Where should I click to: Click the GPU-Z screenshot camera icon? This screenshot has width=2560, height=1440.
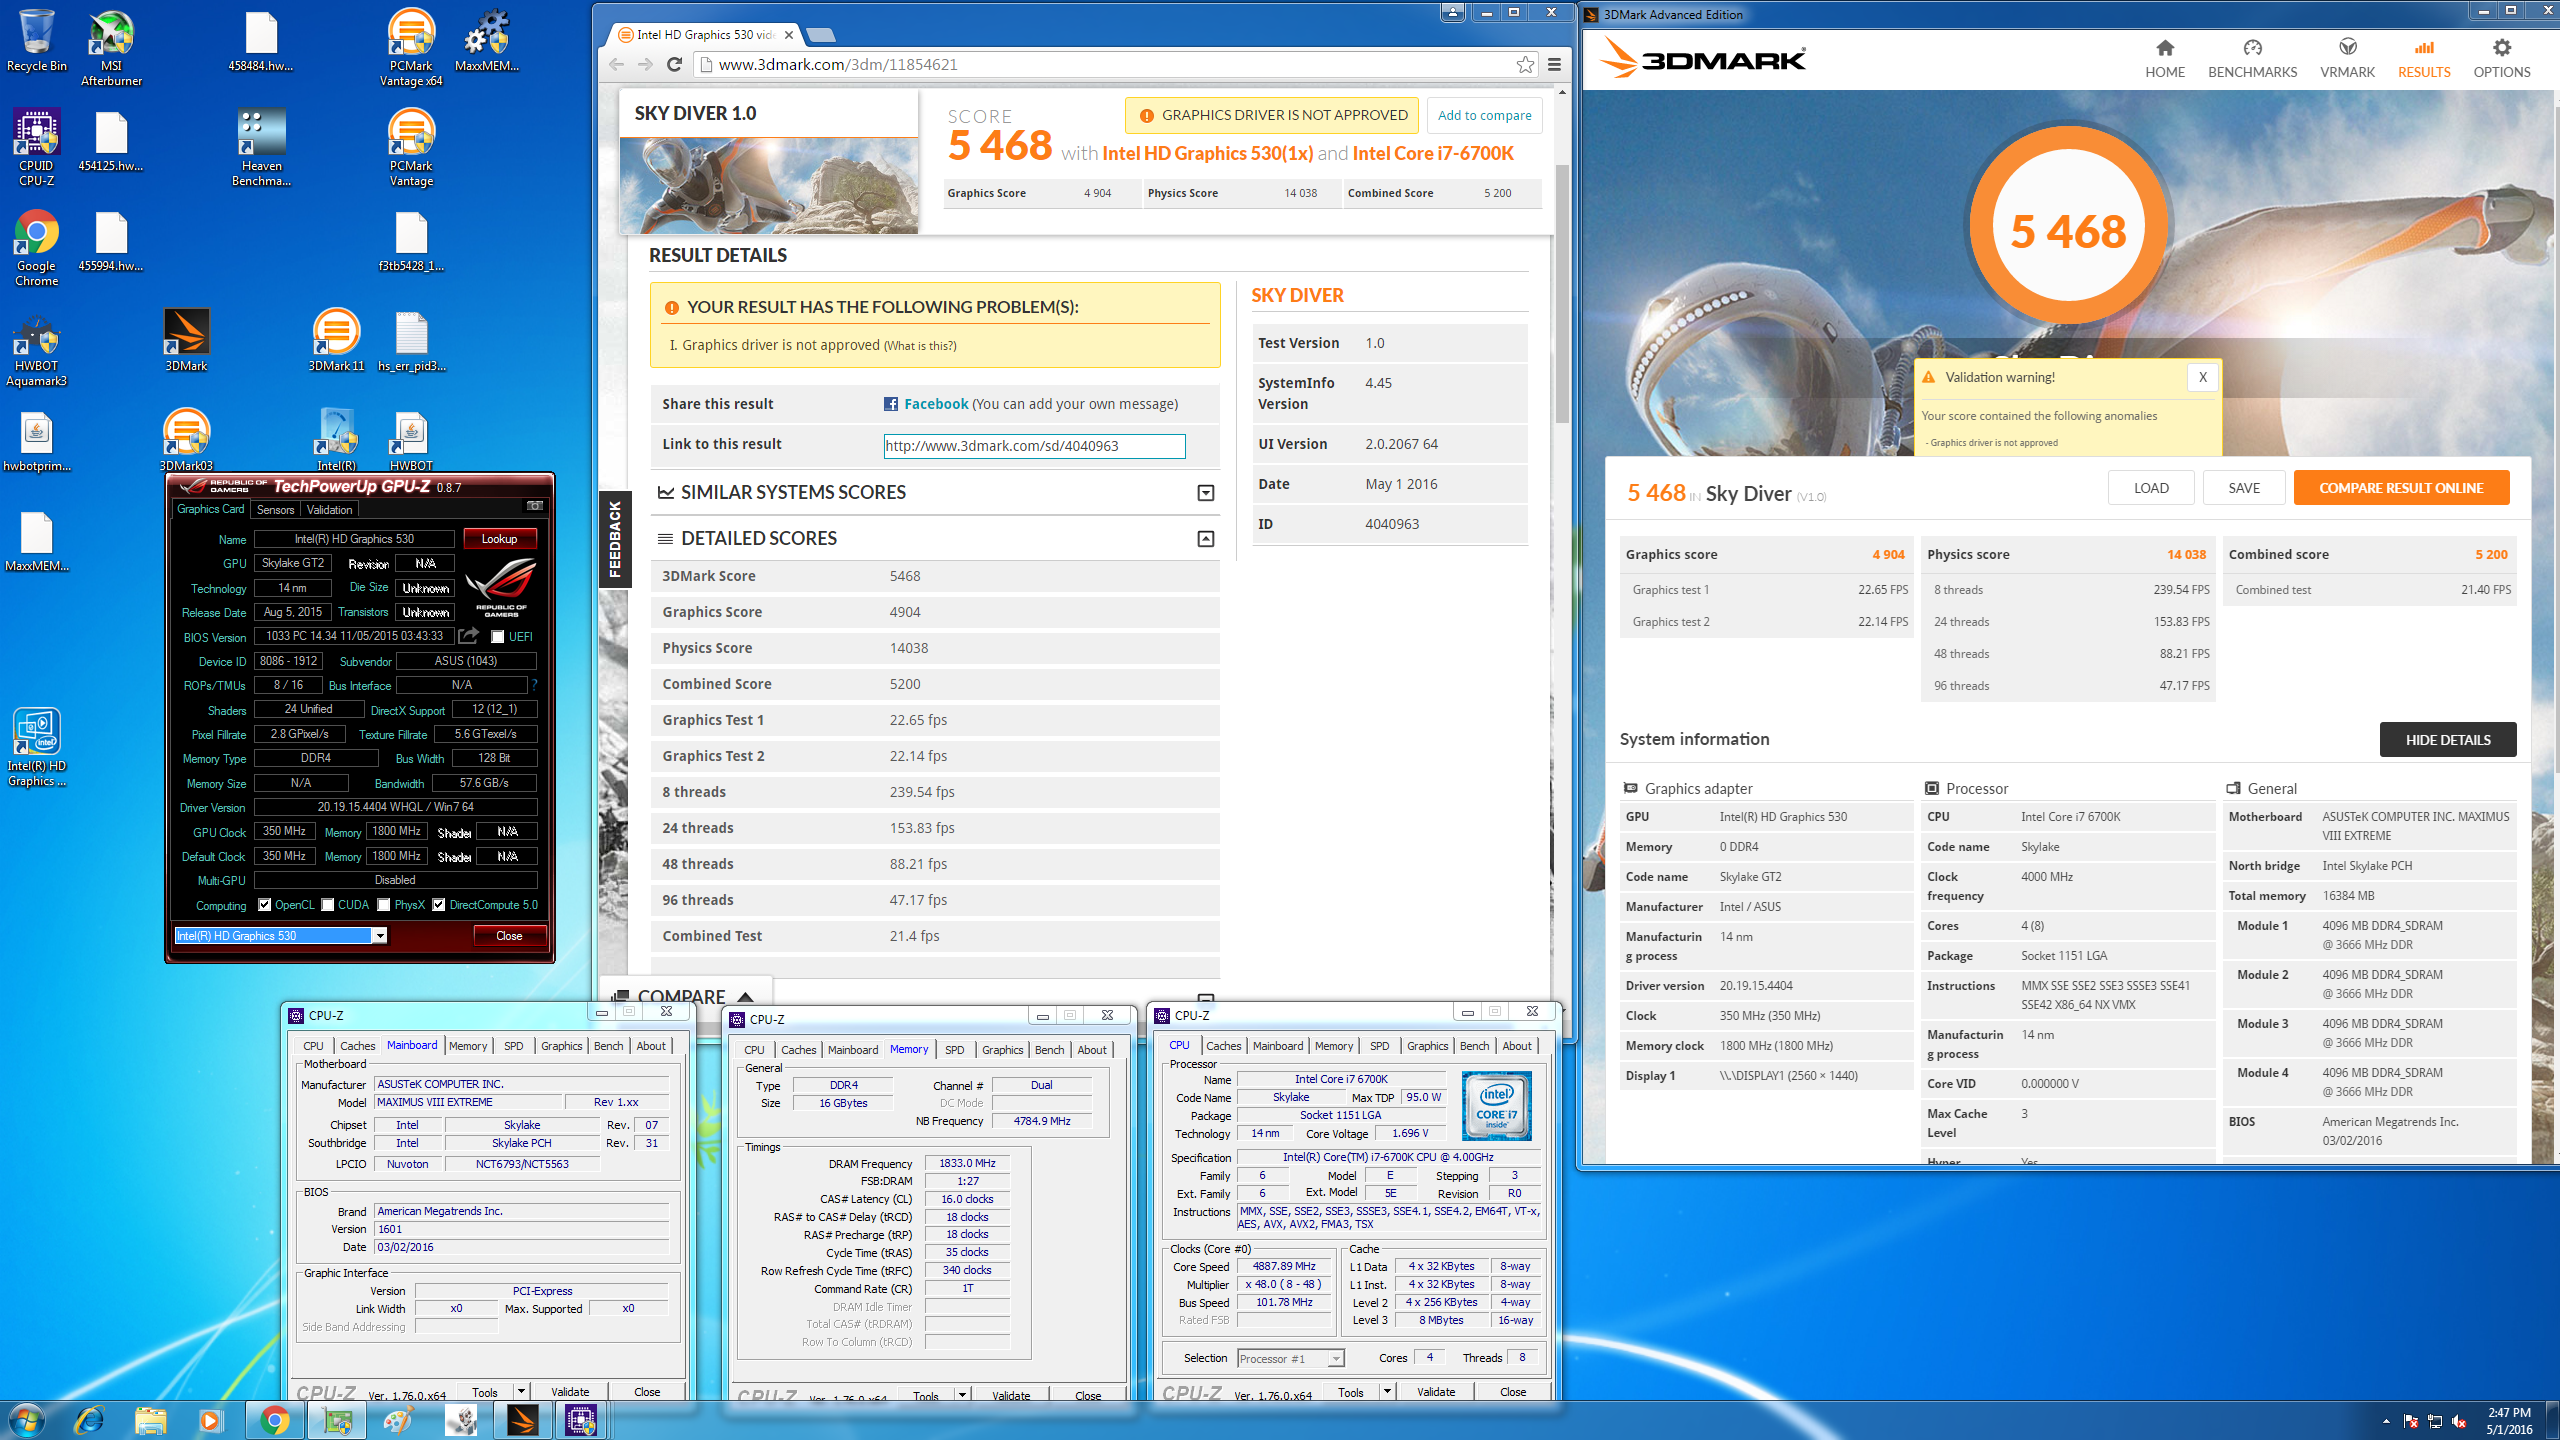pyautogui.click(x=535, y=506)
